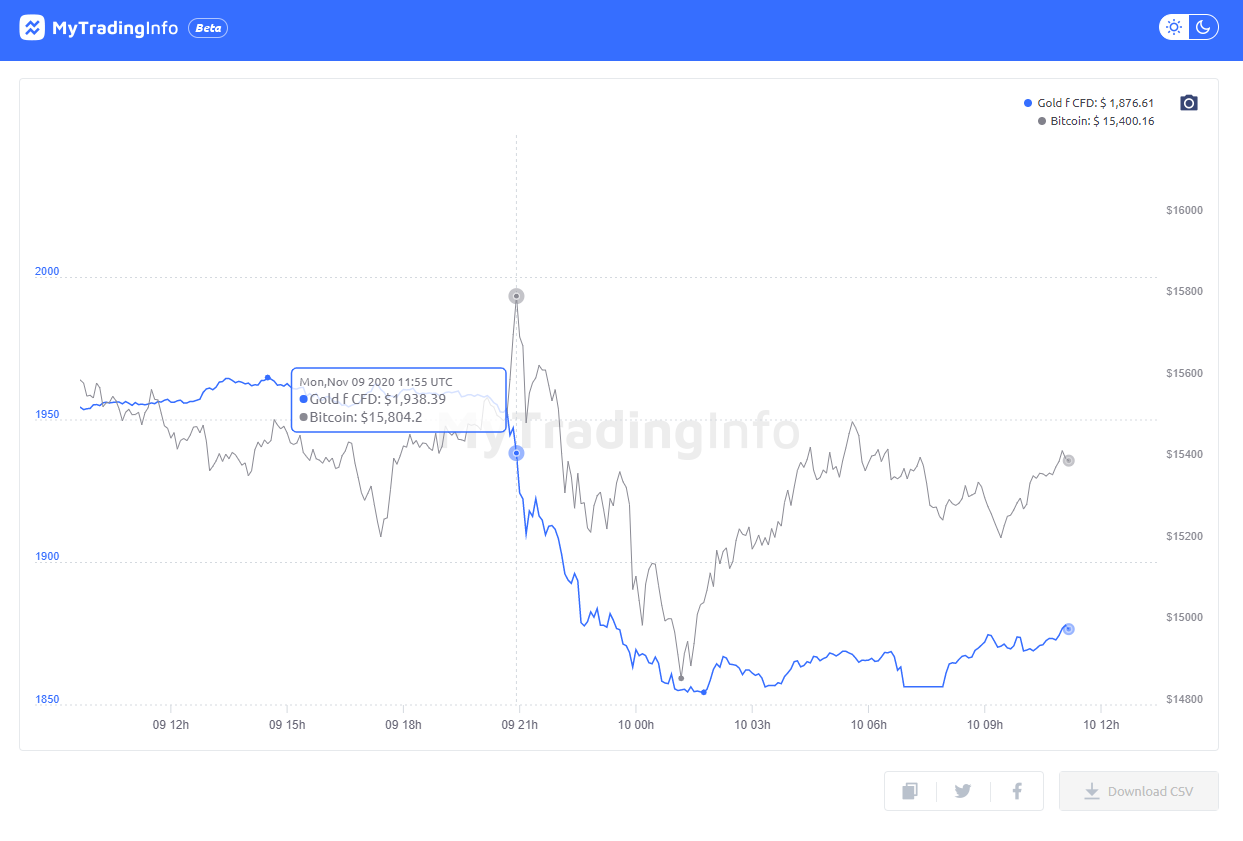Click the download arrow icon beside CSV
Screen dimensions: 1243x841
(x=1092, y=791)
